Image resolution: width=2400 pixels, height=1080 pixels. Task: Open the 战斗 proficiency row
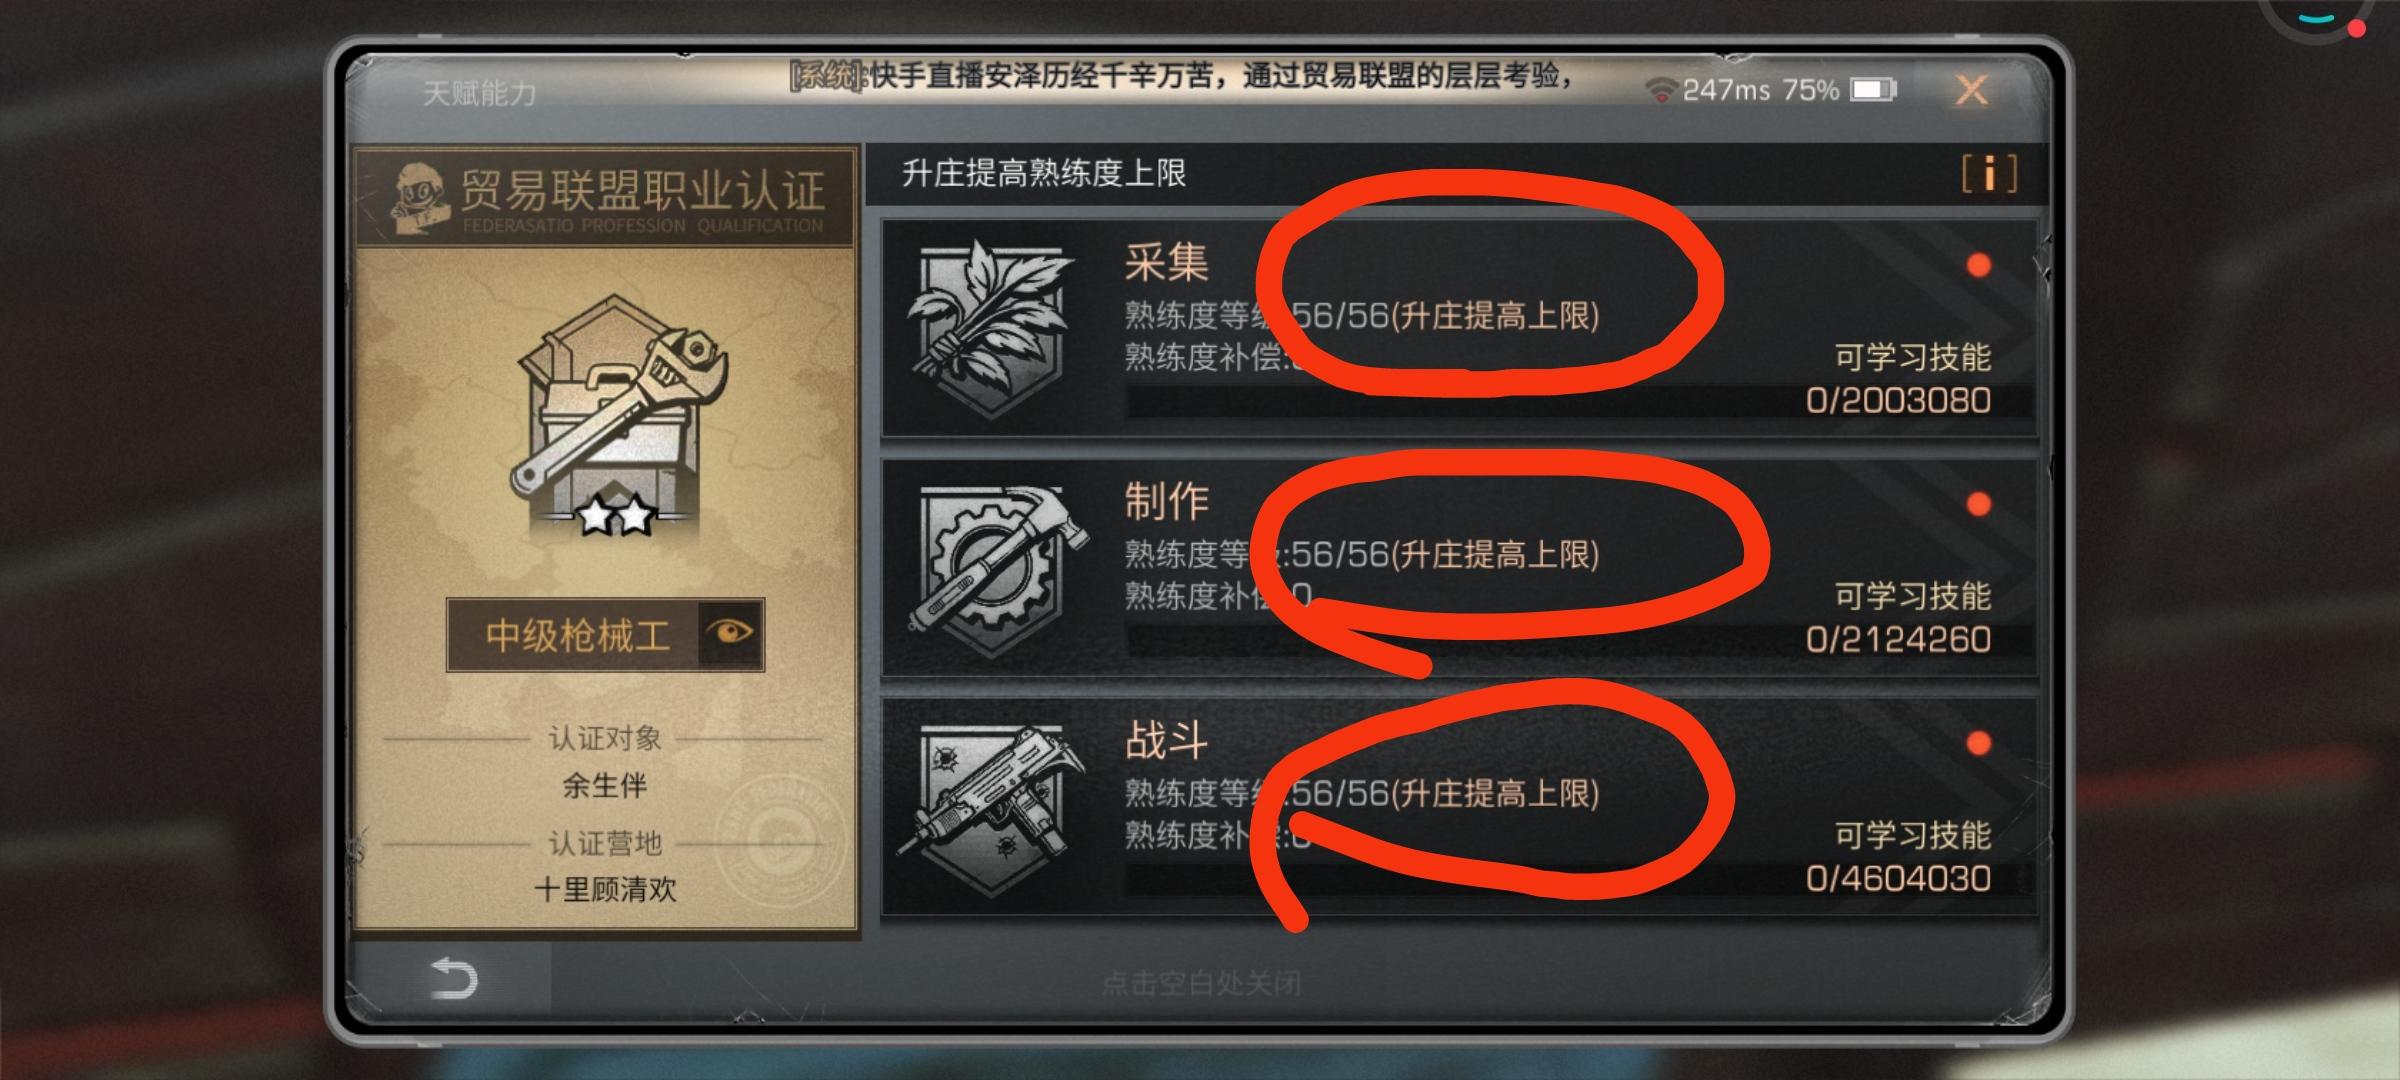1459,806
